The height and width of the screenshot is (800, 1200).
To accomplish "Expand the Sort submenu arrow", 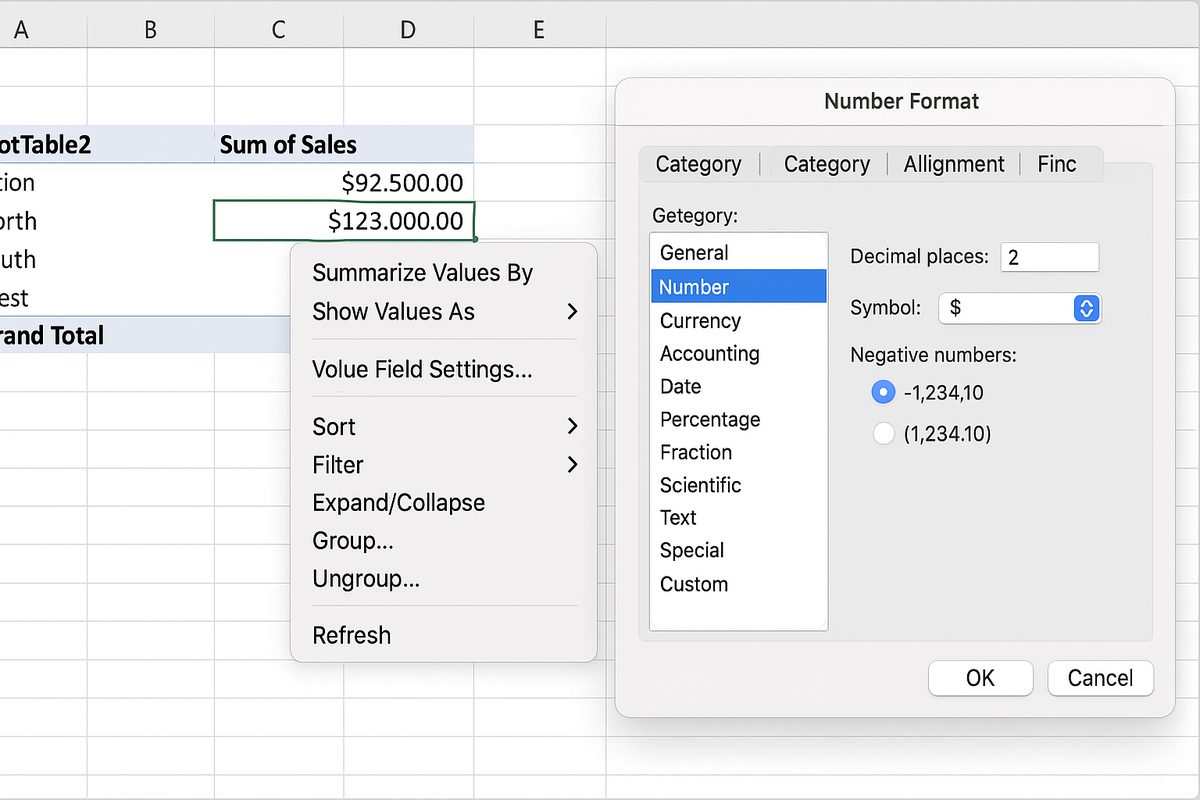I will (x=572, y=427).
